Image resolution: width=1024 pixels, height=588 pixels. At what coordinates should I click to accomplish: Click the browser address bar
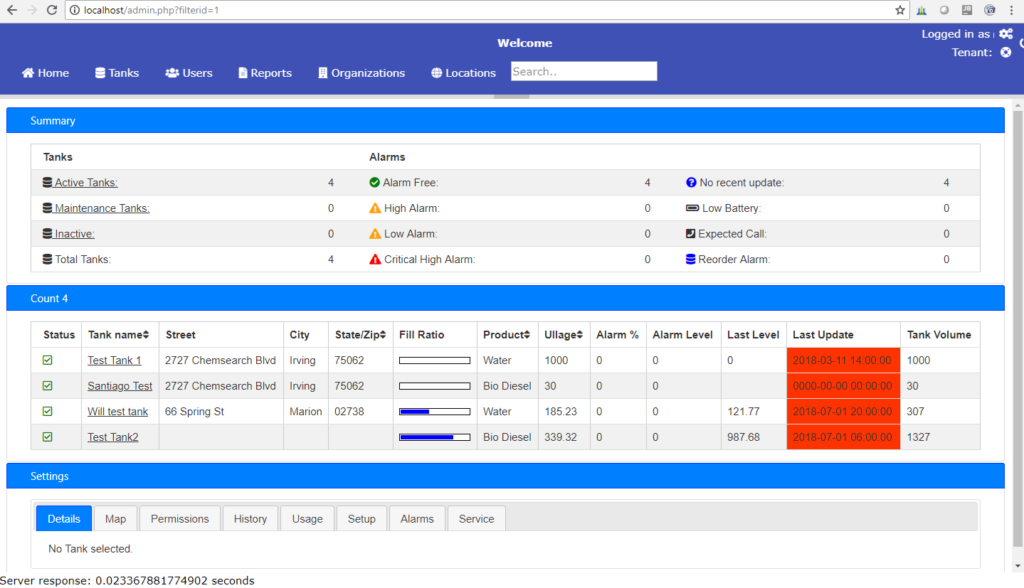pyautogui.click(x=487, y=10)
